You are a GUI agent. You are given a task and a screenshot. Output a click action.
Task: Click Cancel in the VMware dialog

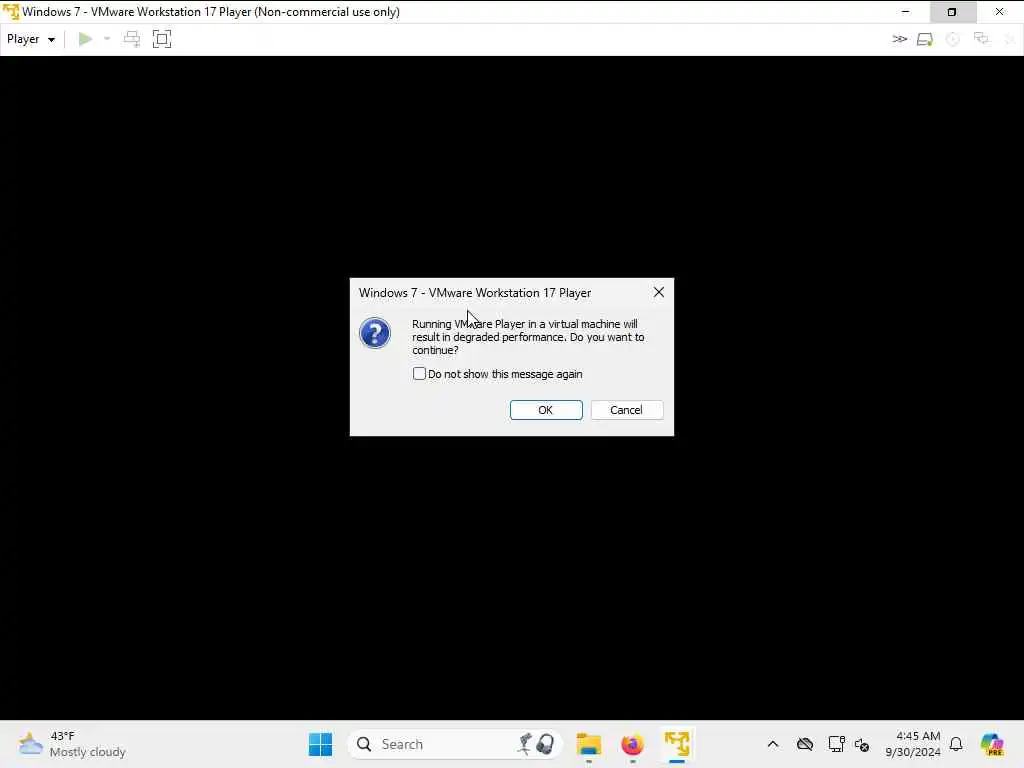[627, 410]
